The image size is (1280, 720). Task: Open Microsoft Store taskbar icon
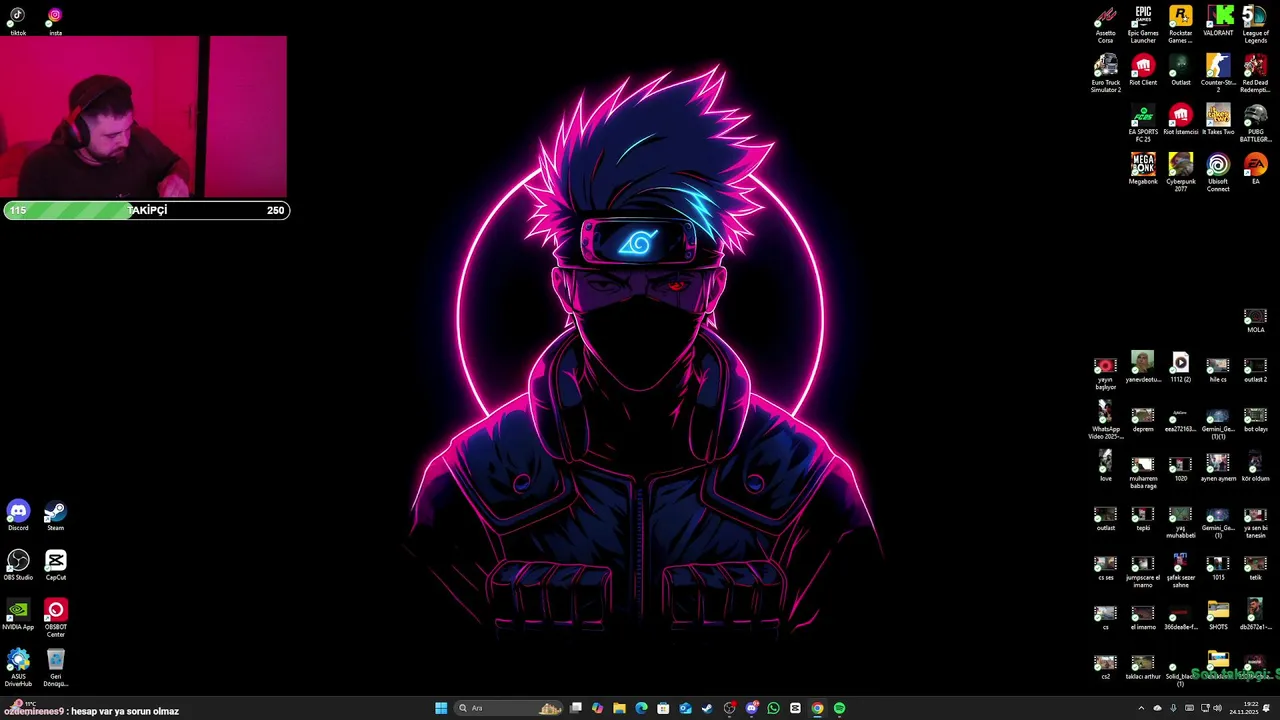point(663,708)
